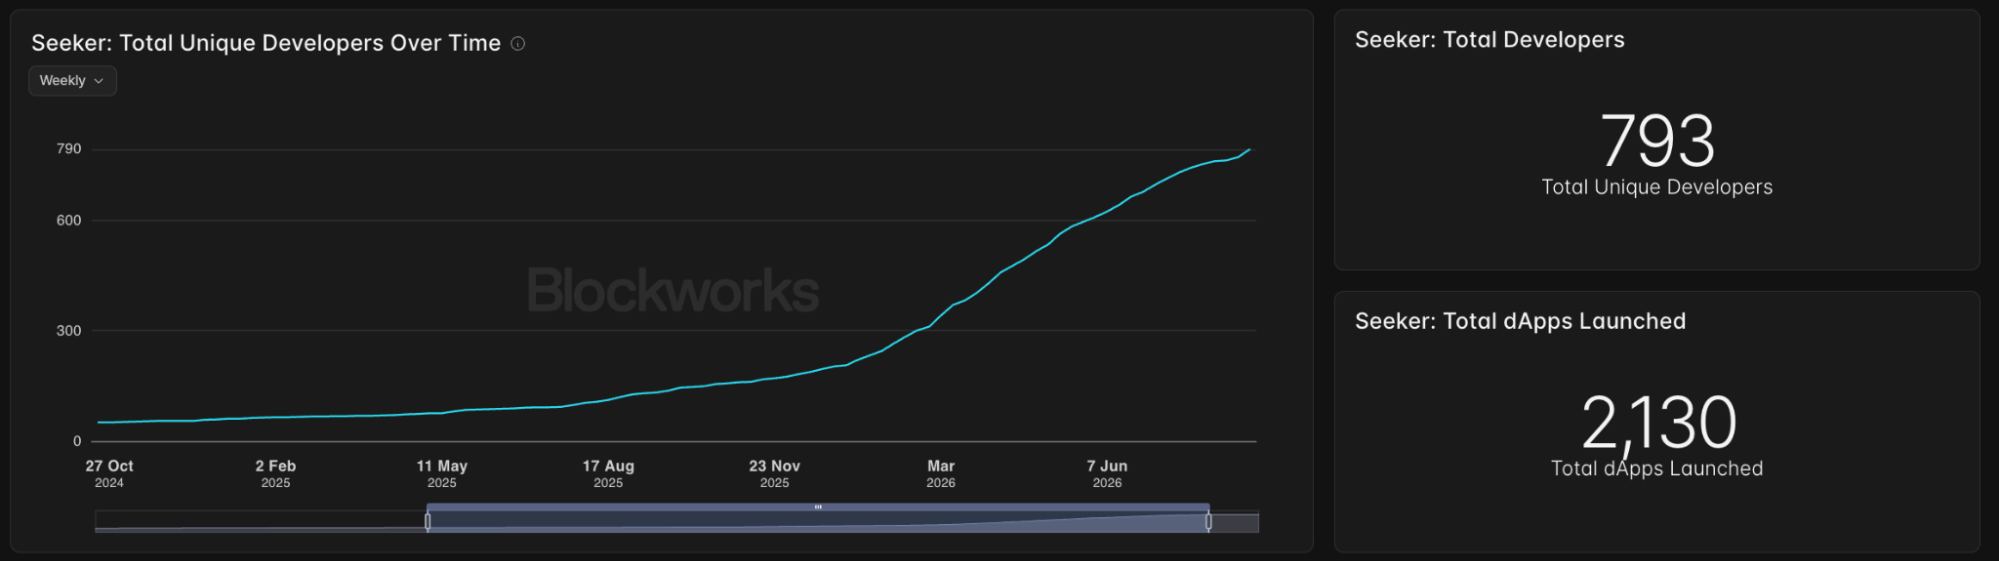
Task: Click the left range selector handle
Action: [428, 521]
